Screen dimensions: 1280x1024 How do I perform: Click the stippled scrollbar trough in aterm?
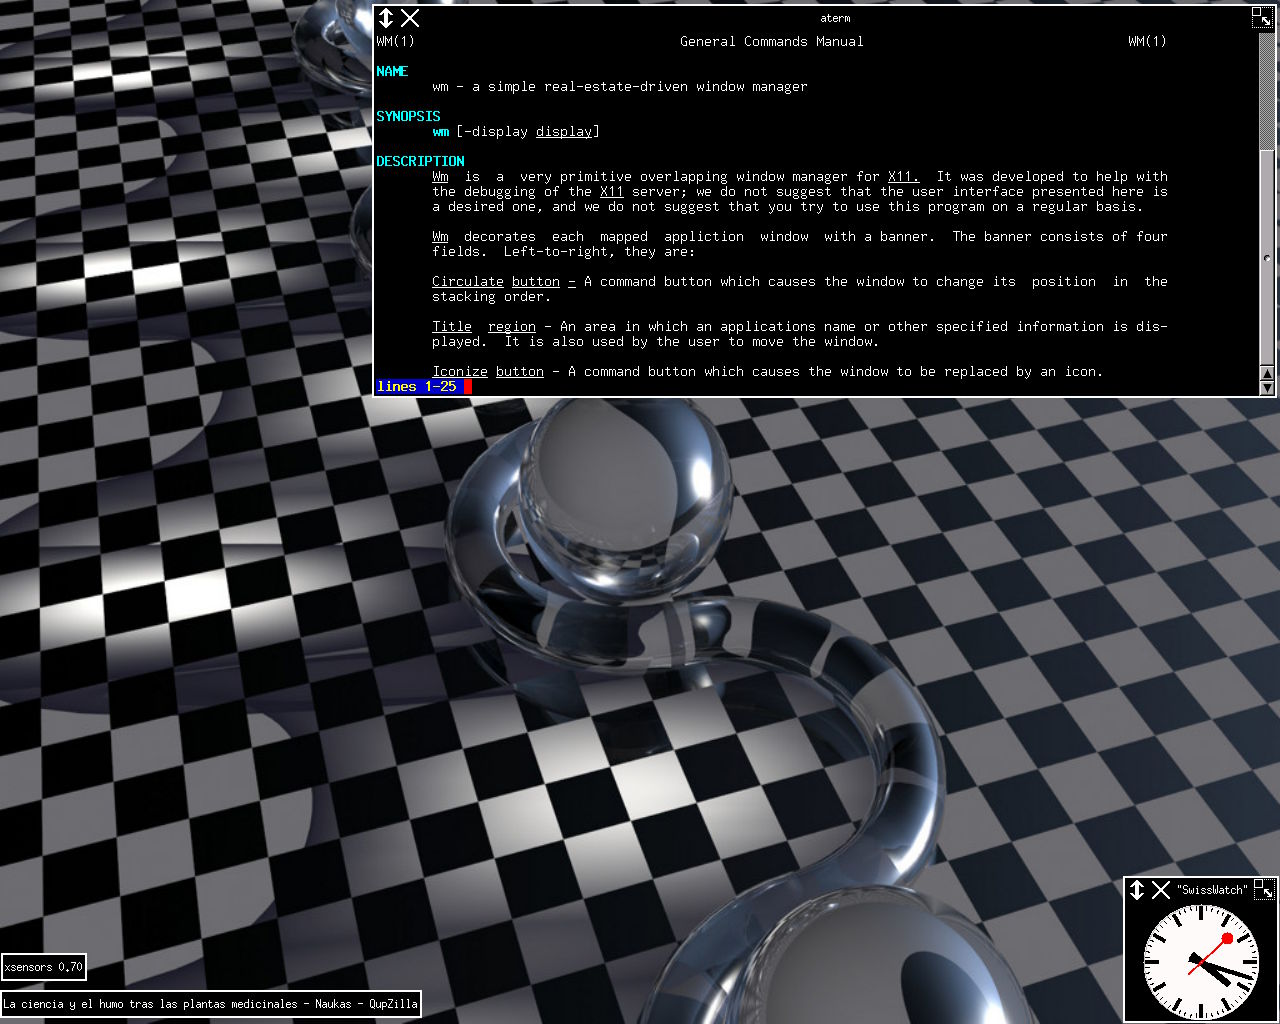[x=1267, y=90]
